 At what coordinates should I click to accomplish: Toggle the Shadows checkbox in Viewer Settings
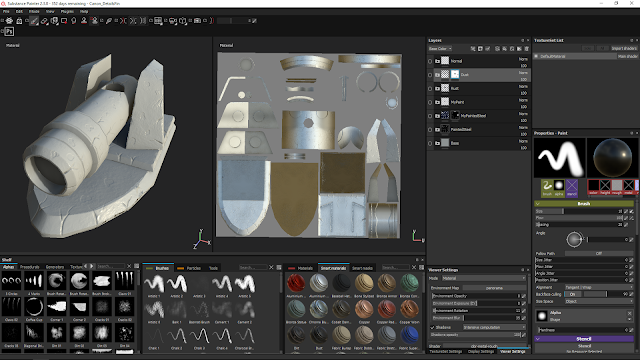pos(432,327)
